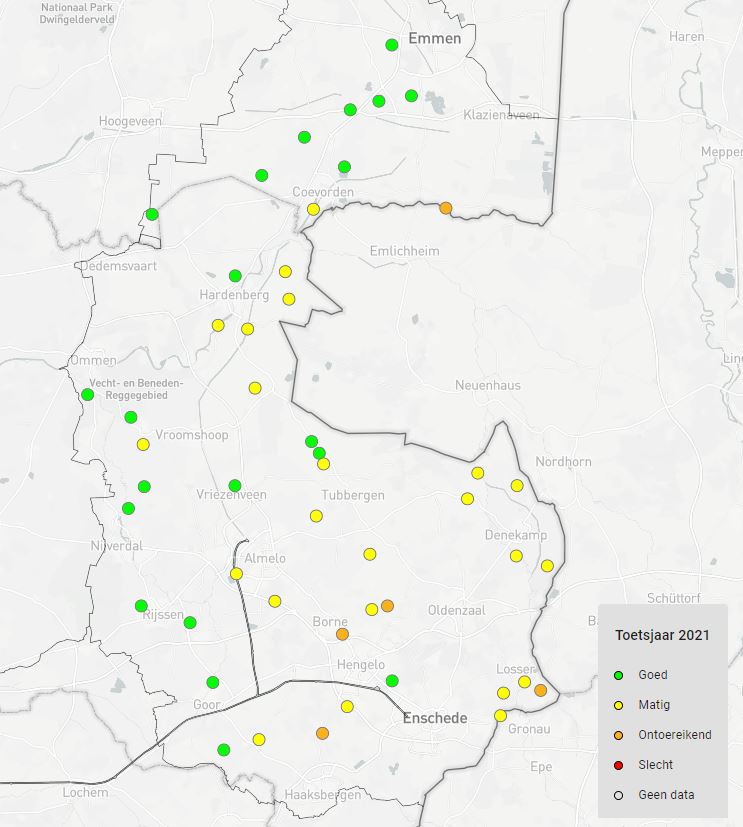Click the green marker beside Emmen label
The height and width of the screenshot is (827, 743).
(x=392, y=45)
